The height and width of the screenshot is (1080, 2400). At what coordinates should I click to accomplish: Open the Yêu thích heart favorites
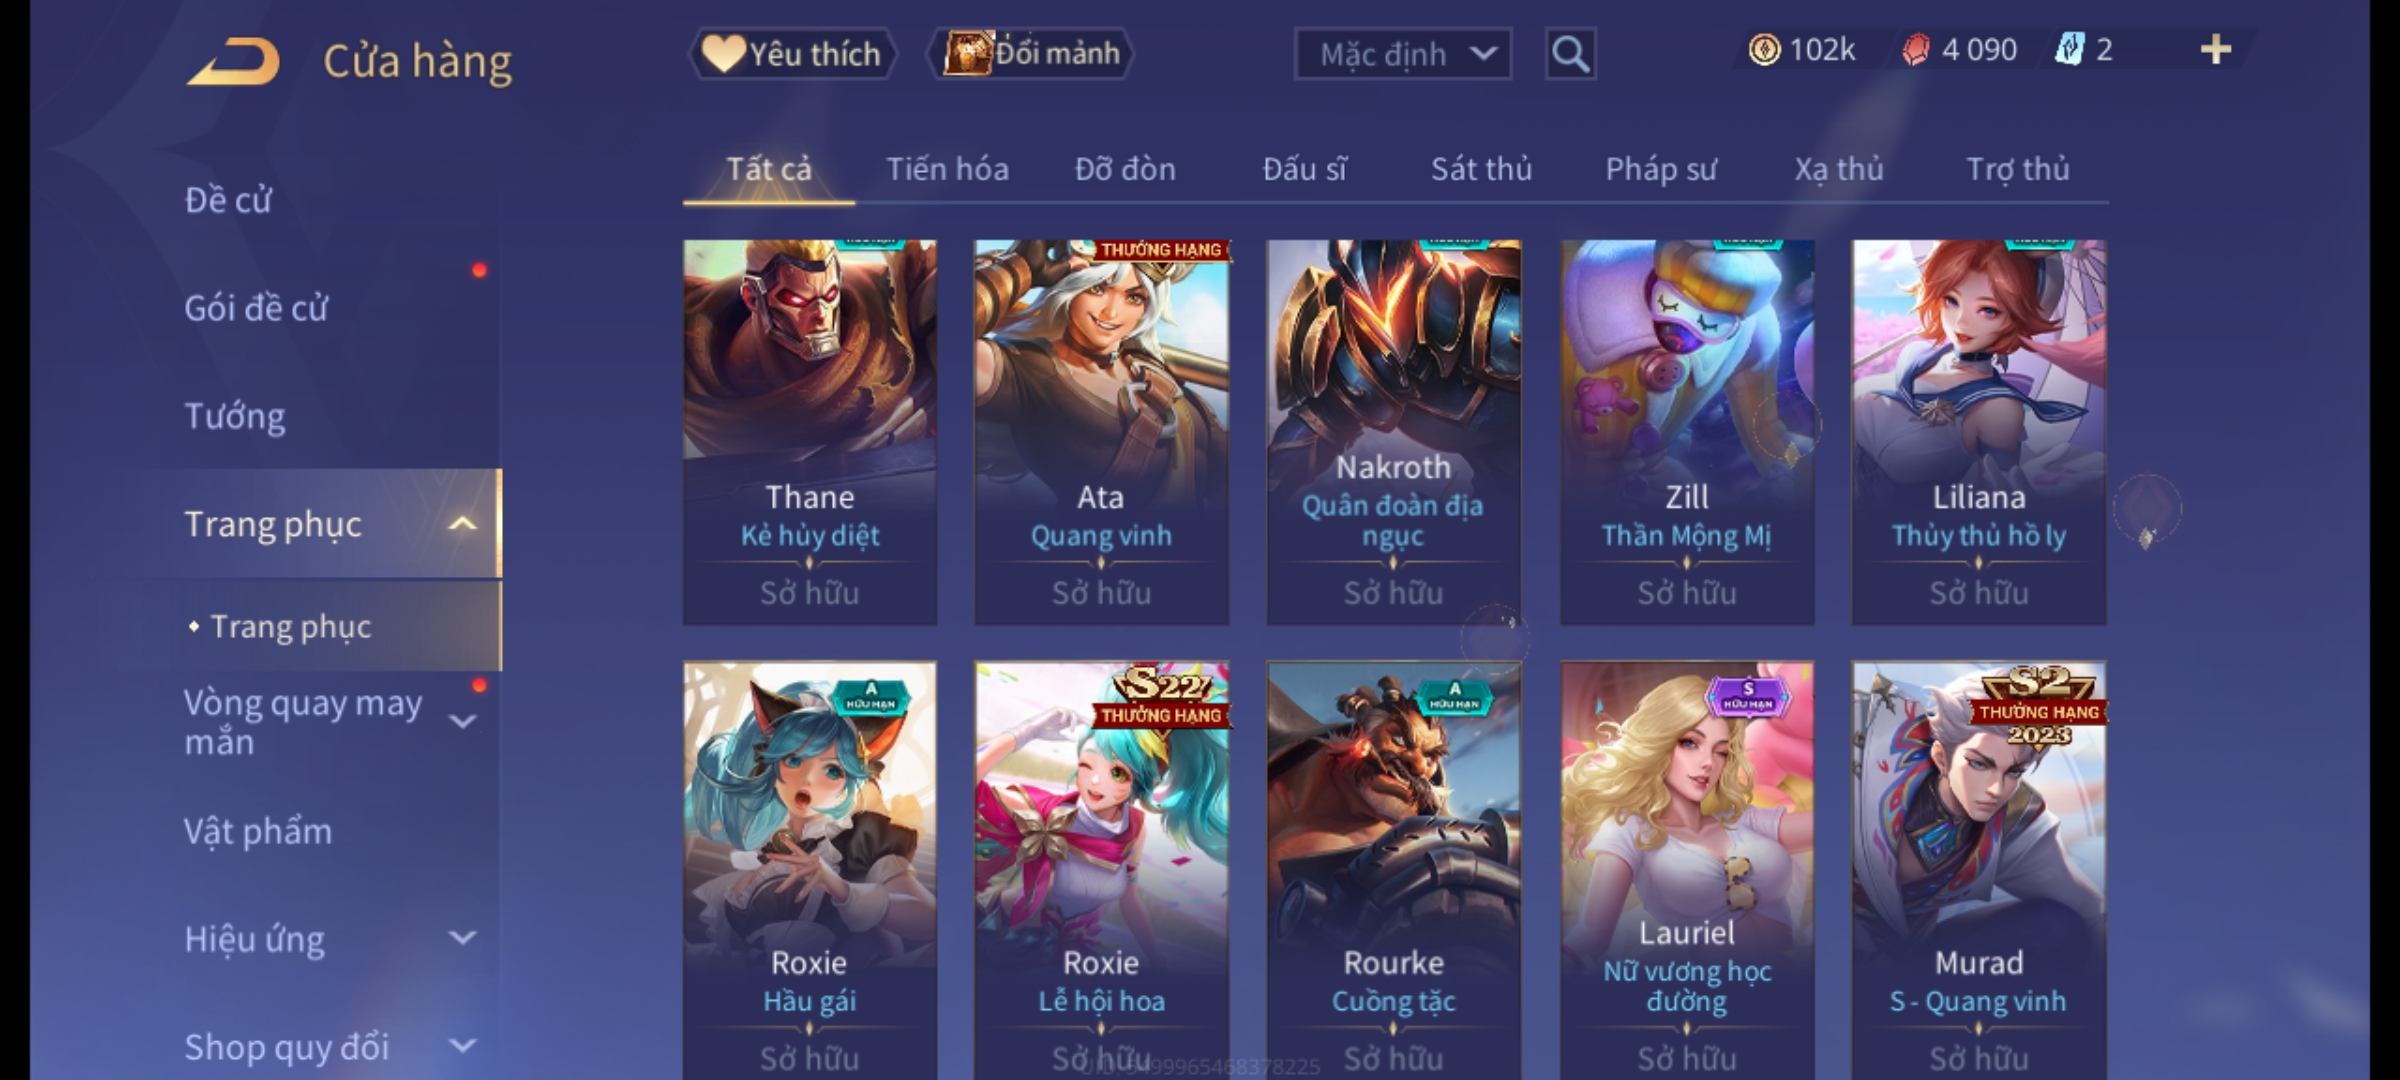click(792, 54)
